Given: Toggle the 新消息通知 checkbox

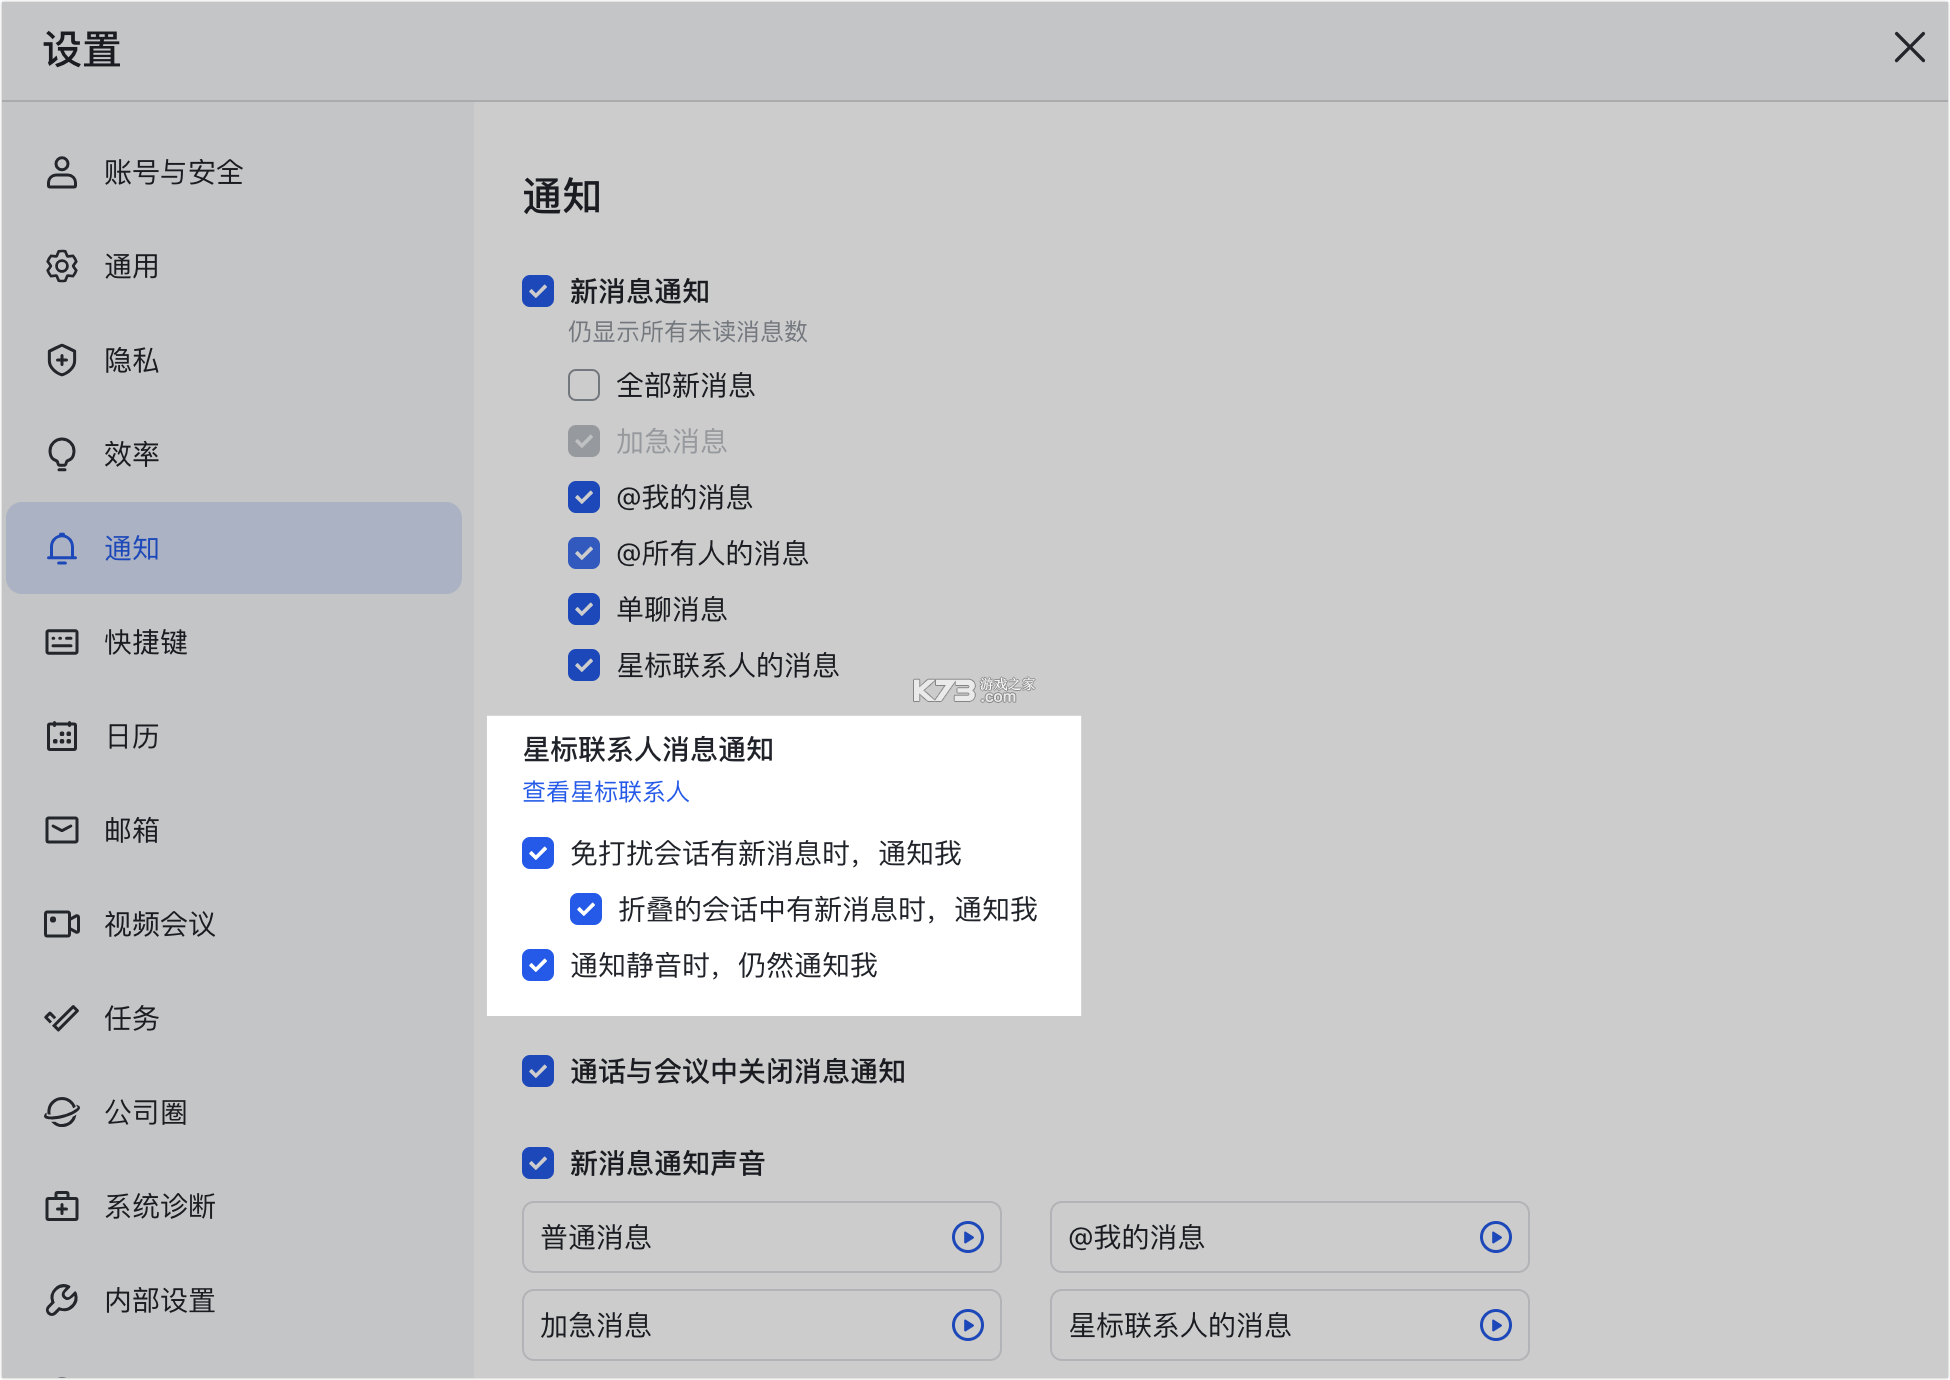Looking at the screenshot, I should click(x=538, y=291).
